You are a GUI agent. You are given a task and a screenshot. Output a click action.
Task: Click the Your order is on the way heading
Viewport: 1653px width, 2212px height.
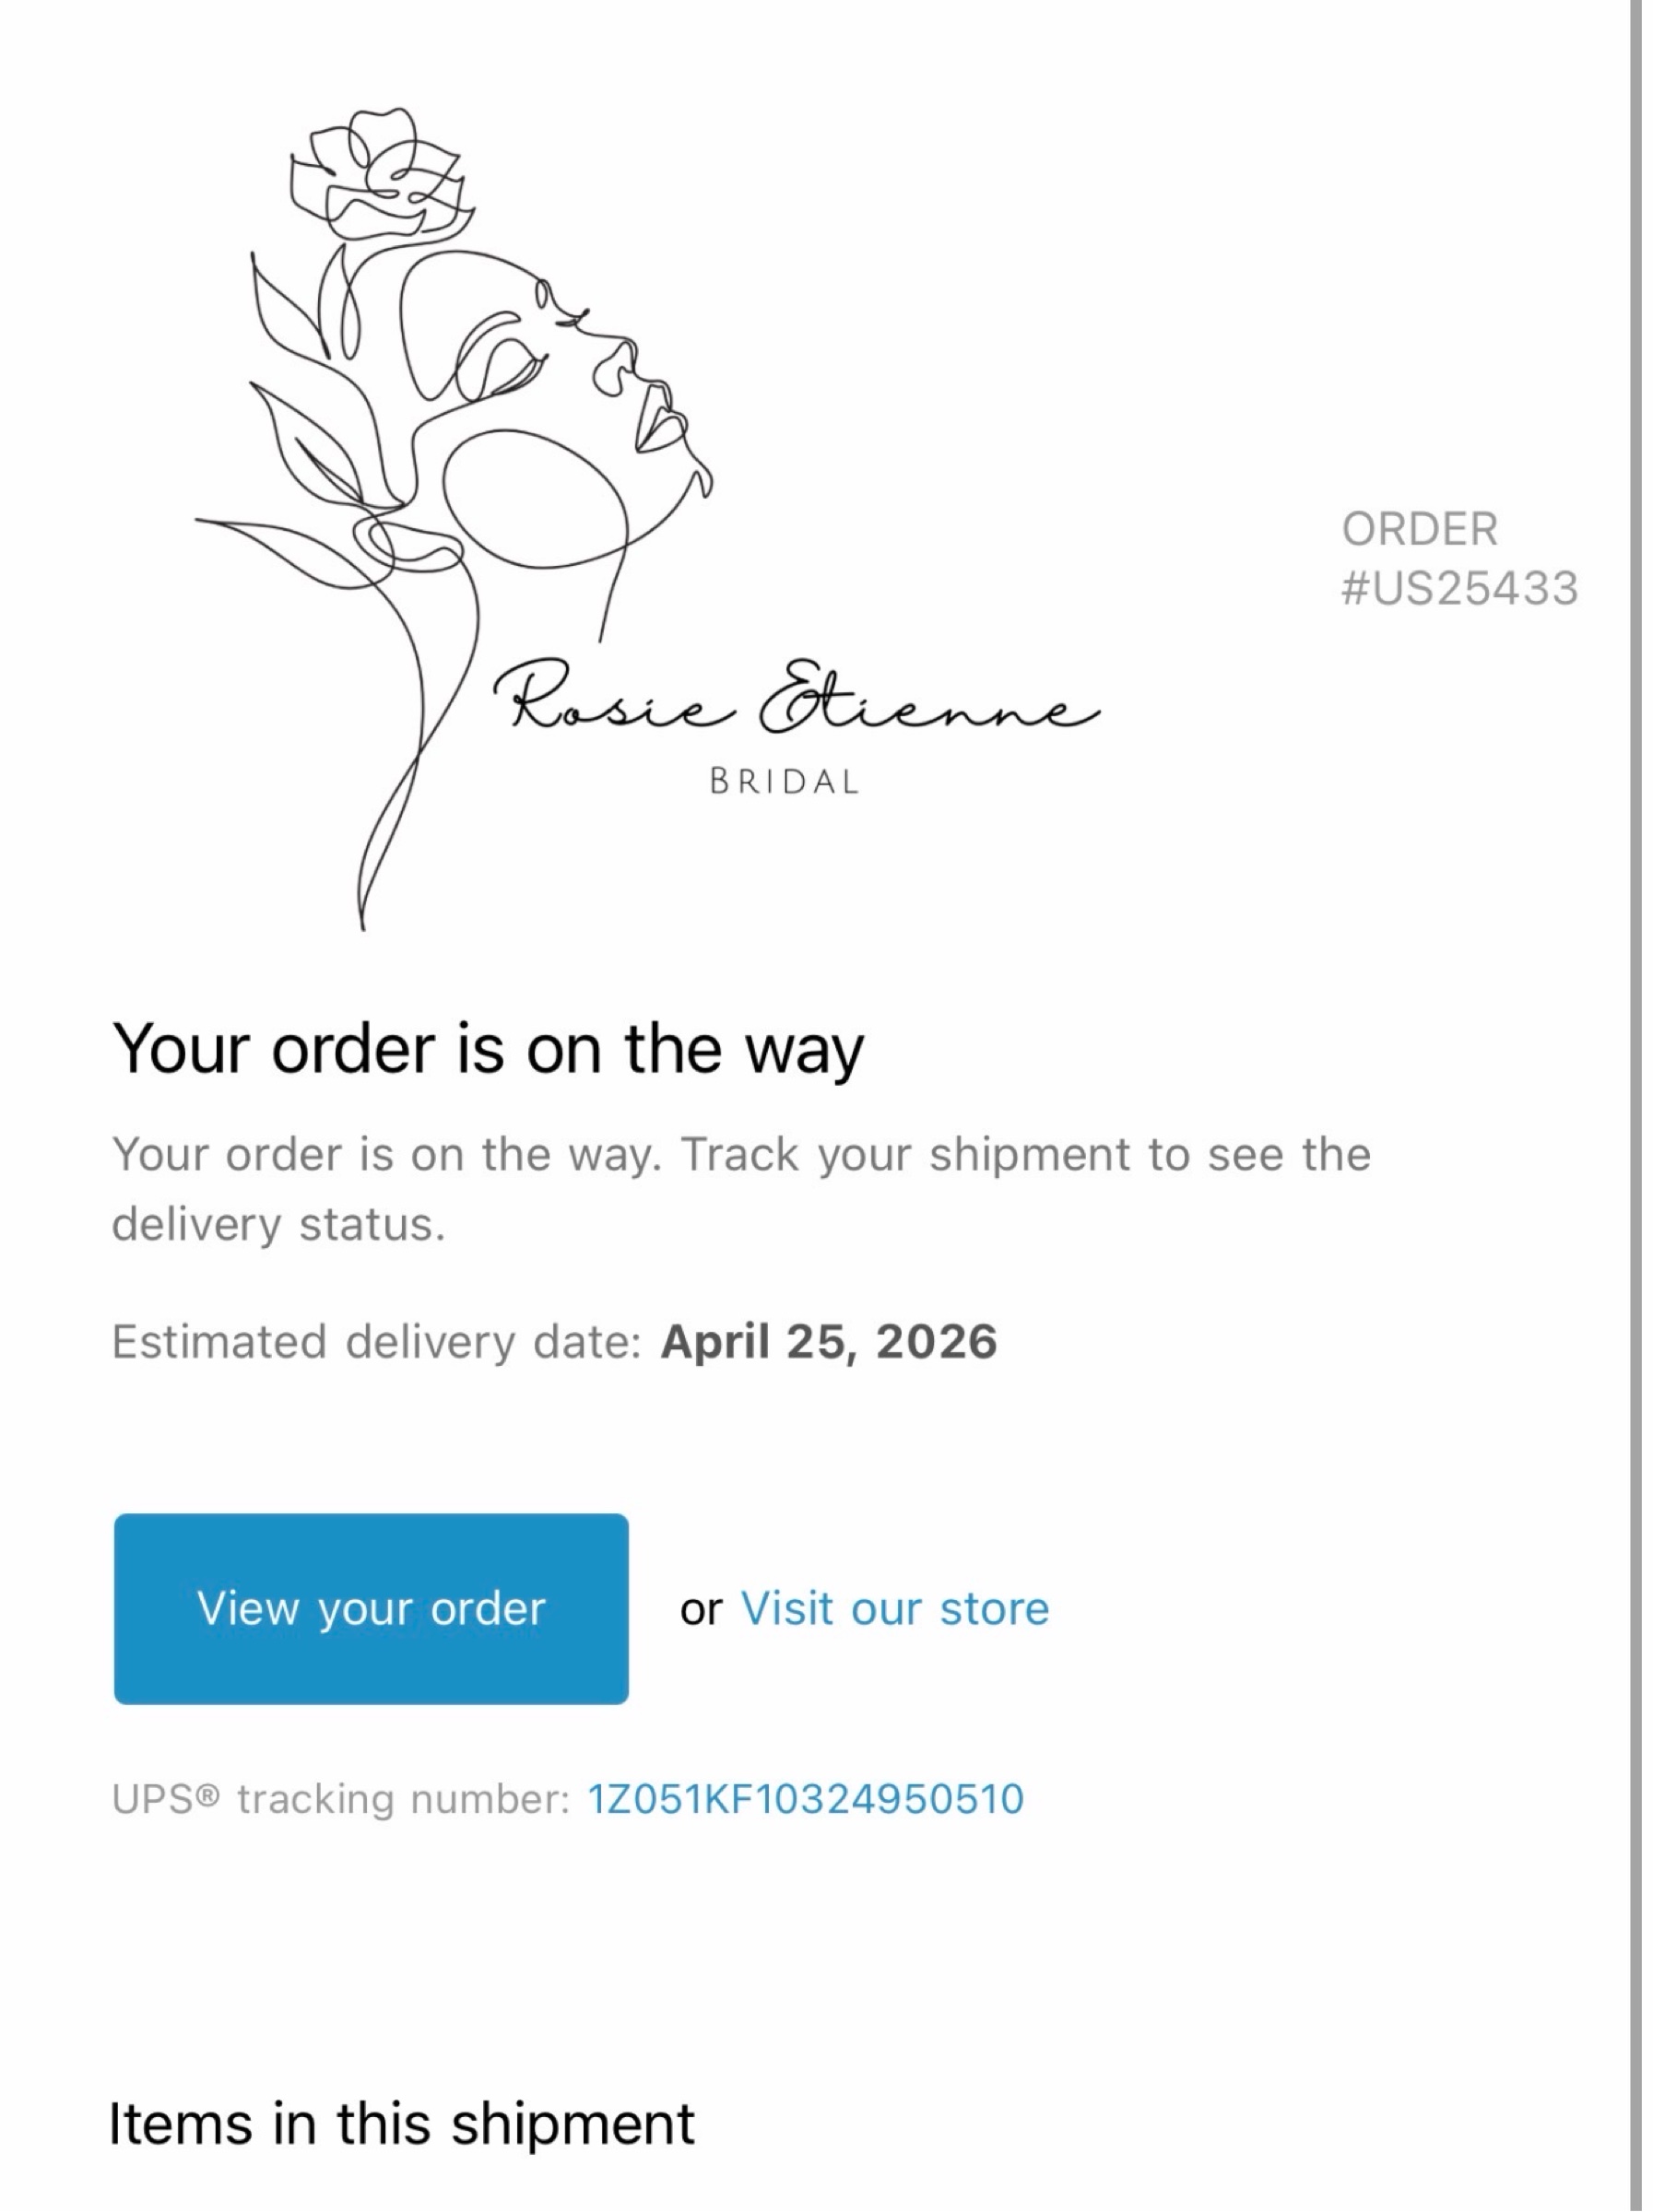[x=488, y=1049]
